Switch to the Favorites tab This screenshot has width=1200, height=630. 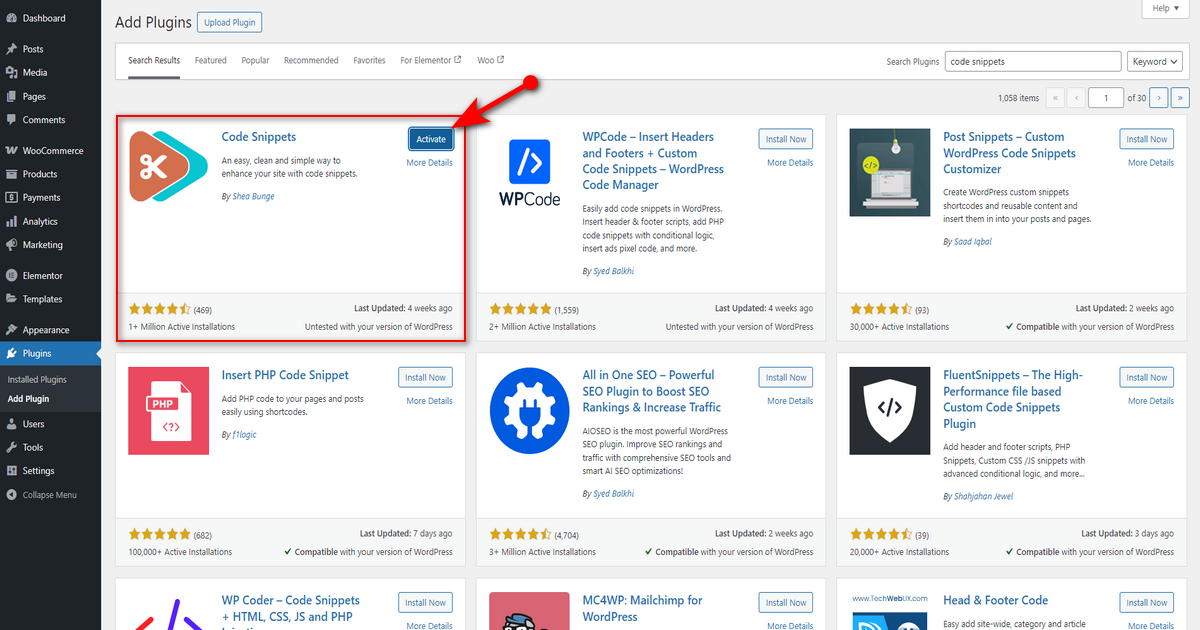[369, 60]
